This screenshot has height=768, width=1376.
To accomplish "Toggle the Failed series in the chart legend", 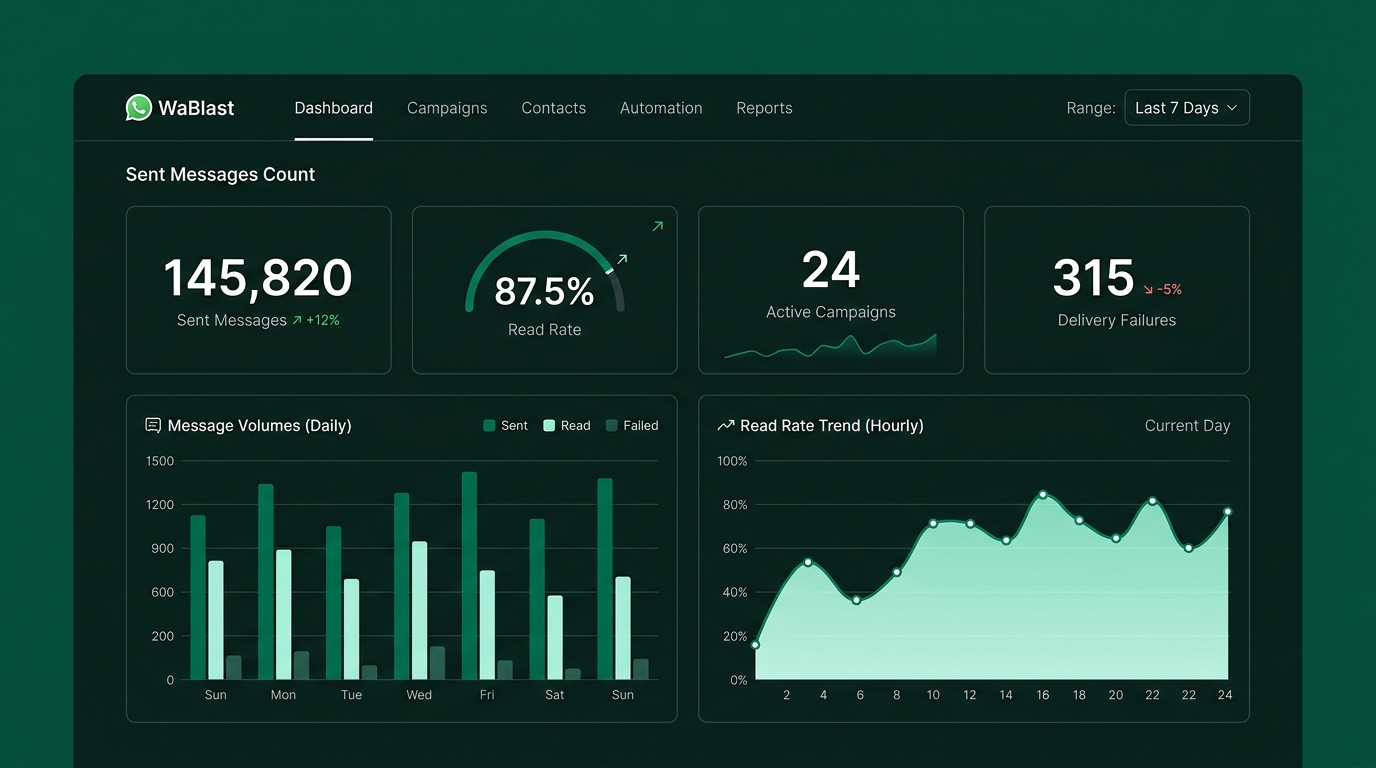I will pyautogui.click(x=631, y=425).
